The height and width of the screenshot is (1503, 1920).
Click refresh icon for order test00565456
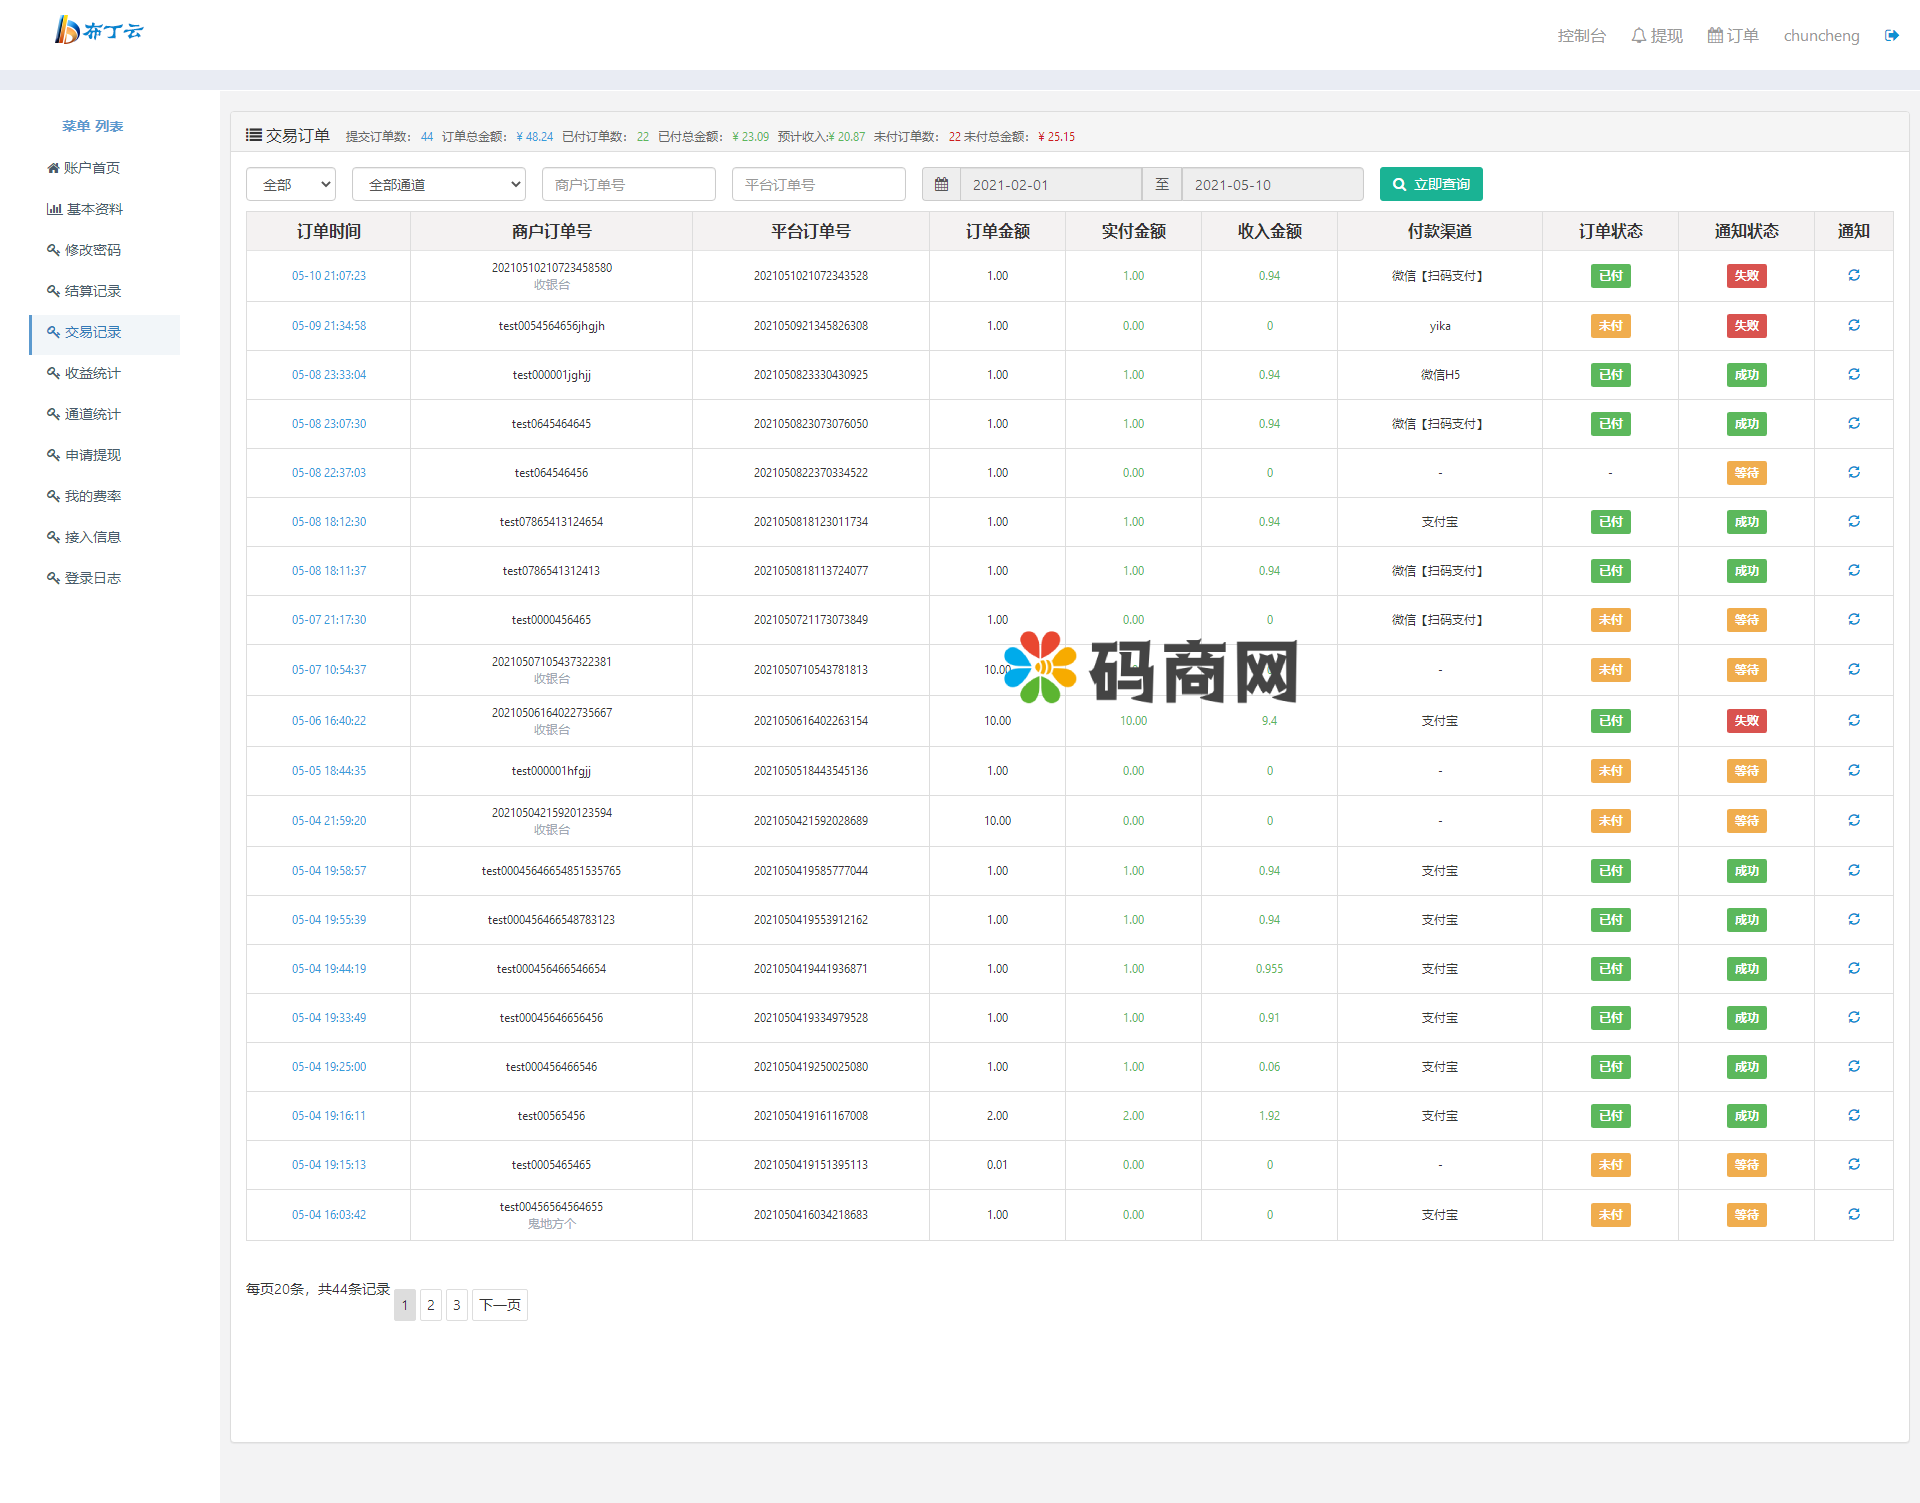pos(1853,1116)
